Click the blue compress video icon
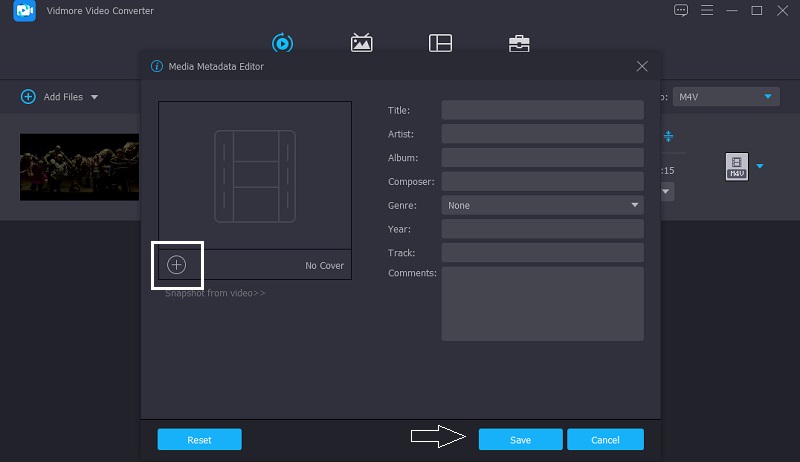The width and height of the screenshot is (800, 462). click(x=669, y=136)
